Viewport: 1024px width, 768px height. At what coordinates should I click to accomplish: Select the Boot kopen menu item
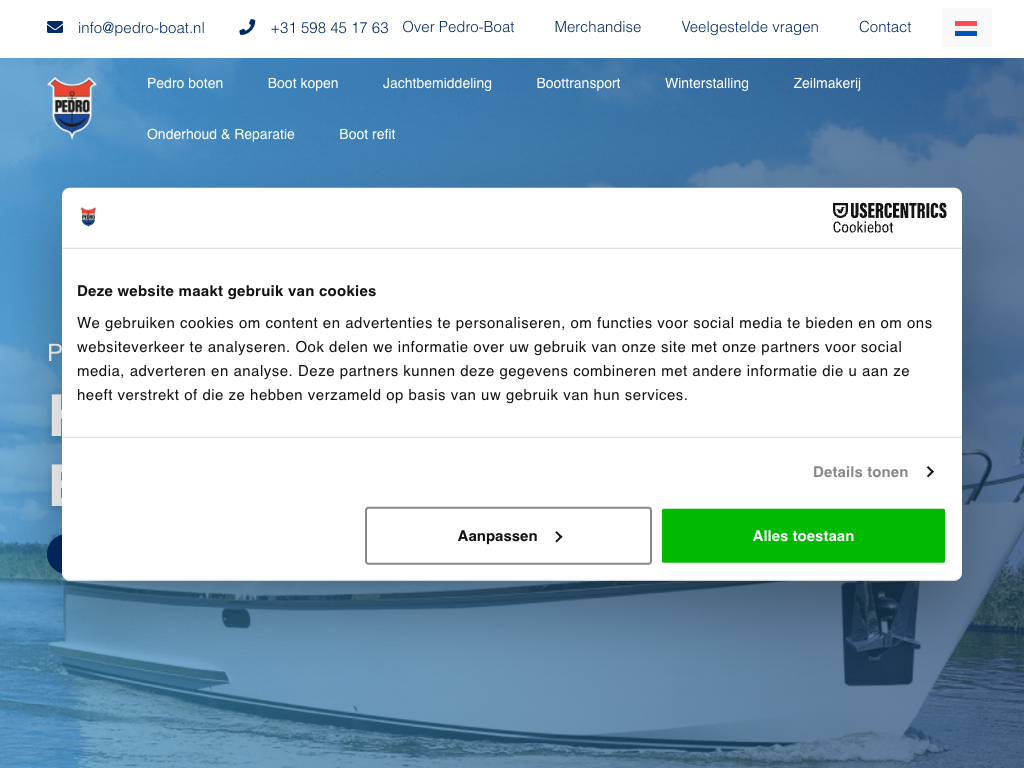point(303,83)
